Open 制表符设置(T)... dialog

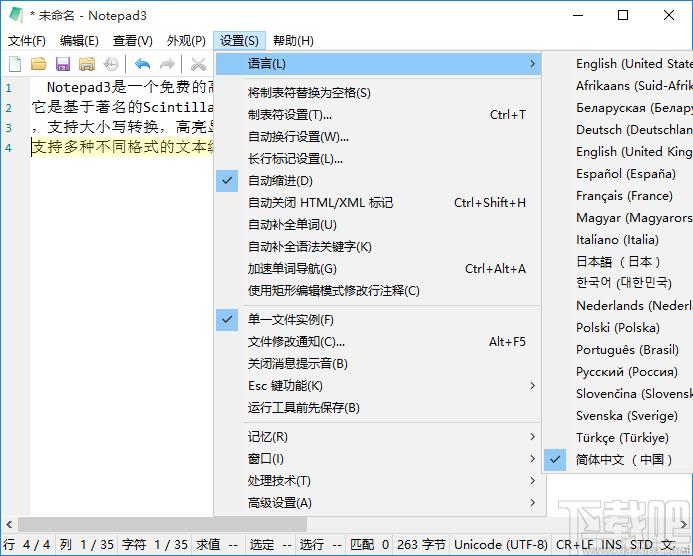378,115
